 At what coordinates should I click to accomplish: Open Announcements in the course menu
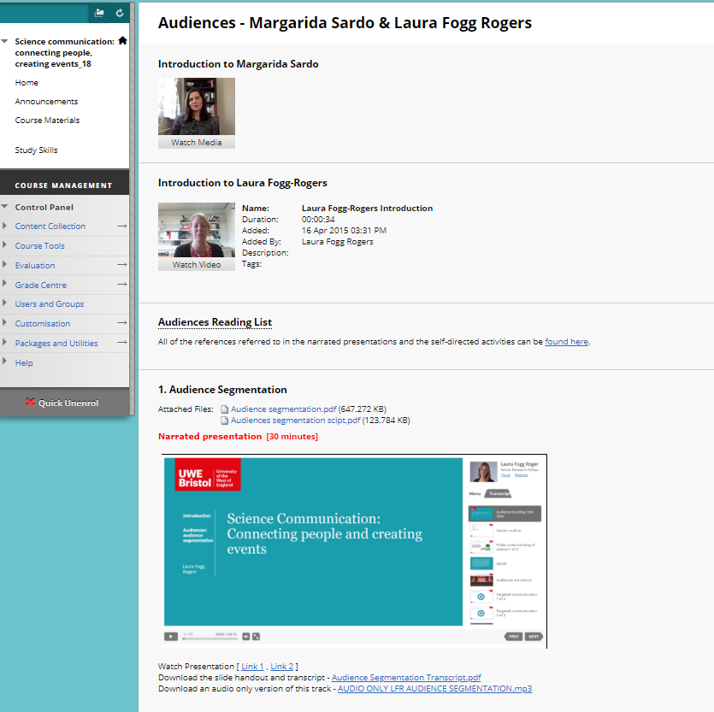click(x=46, y=101)
